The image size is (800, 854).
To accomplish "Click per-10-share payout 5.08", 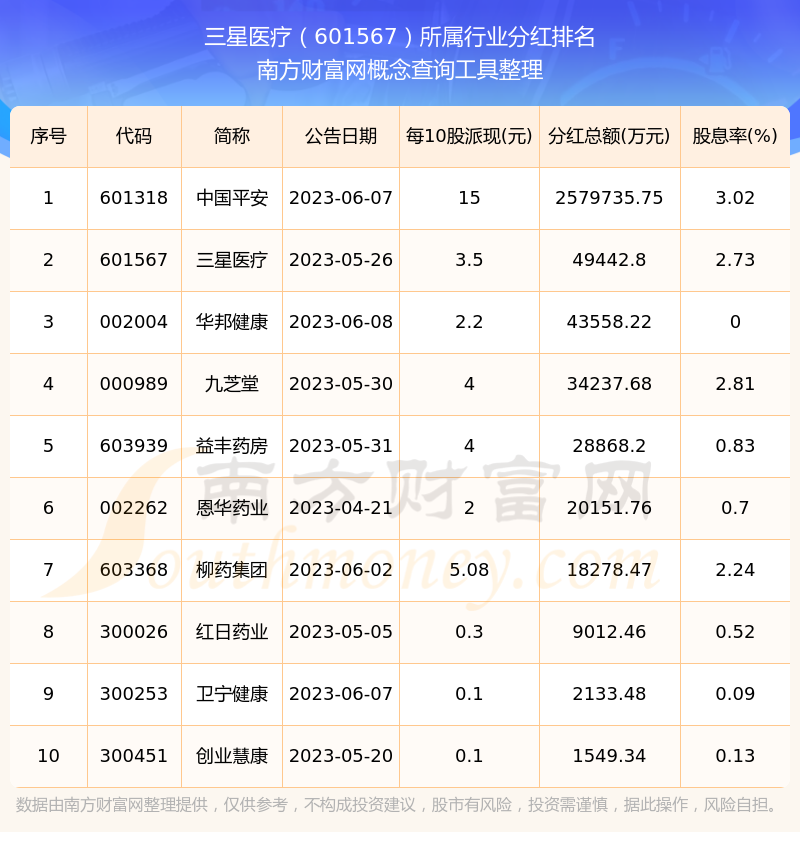I will click(x=469, y=571).
